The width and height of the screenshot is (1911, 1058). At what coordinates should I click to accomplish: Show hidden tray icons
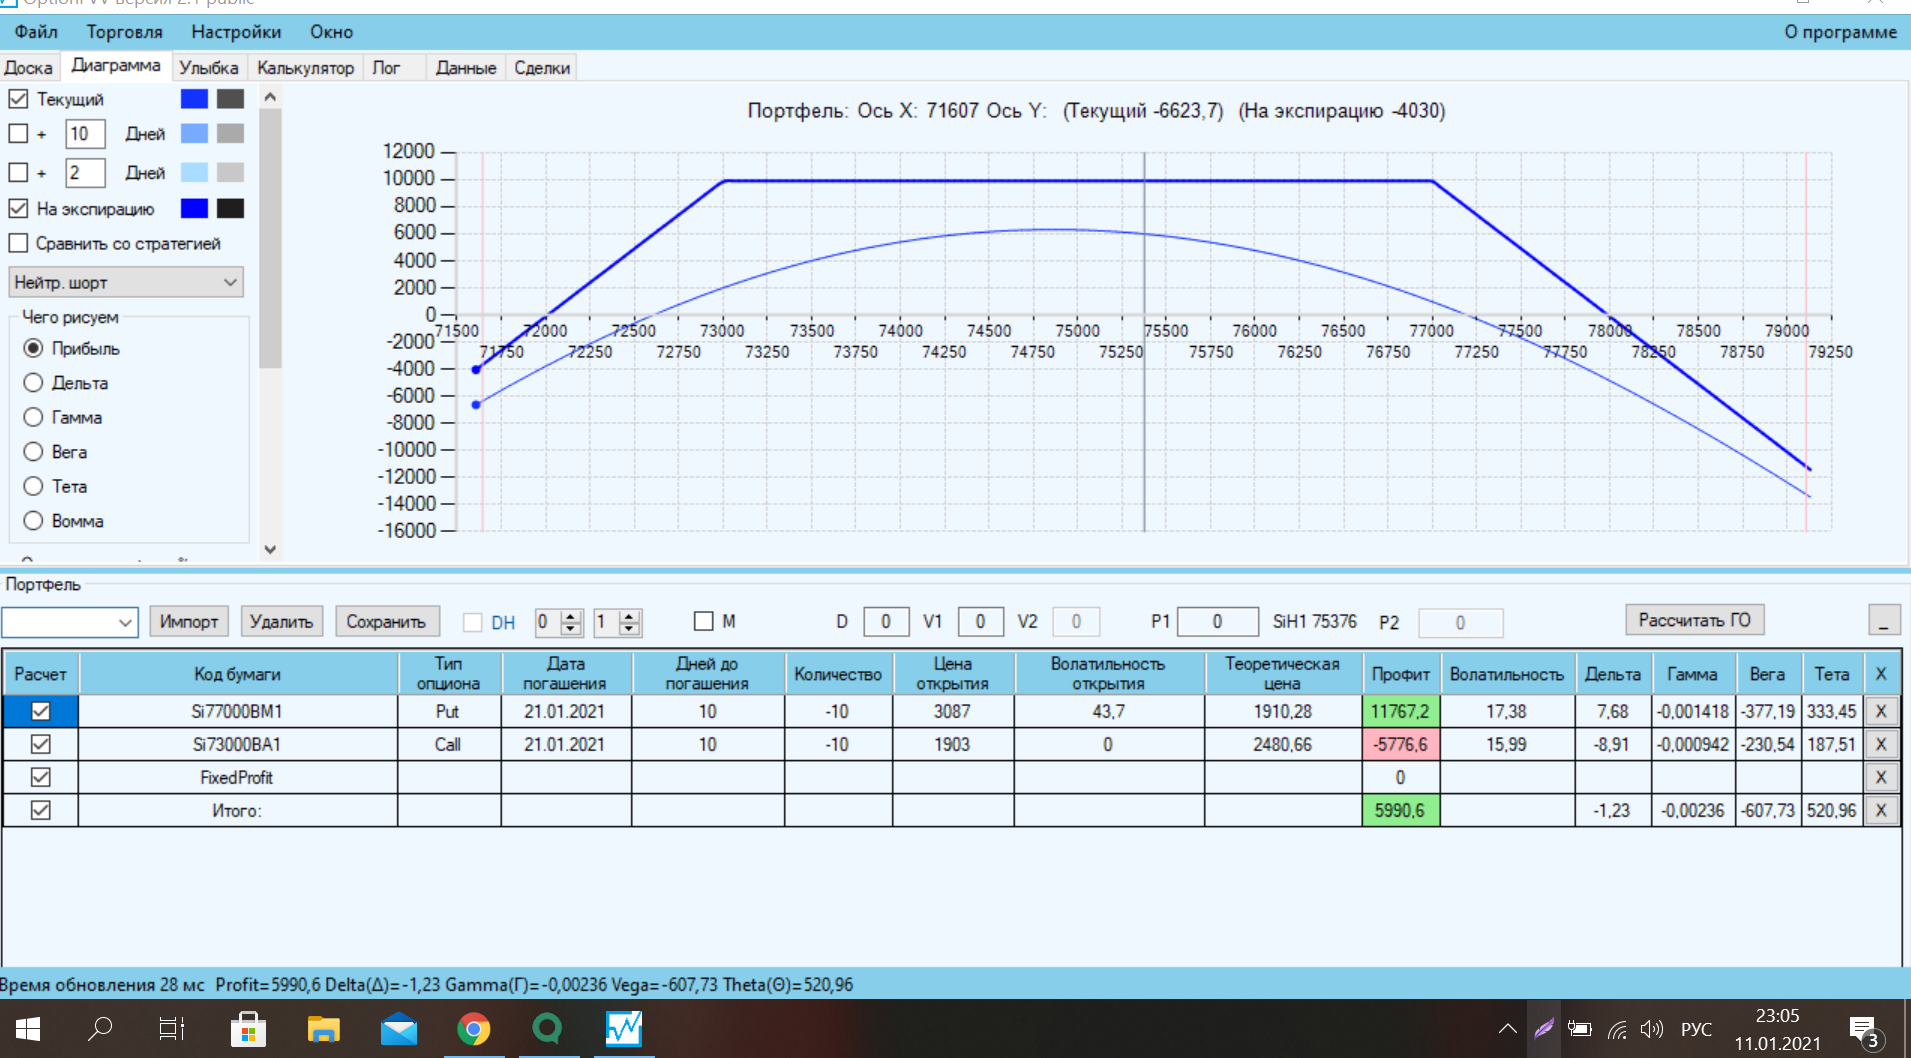[1508, 1029]
